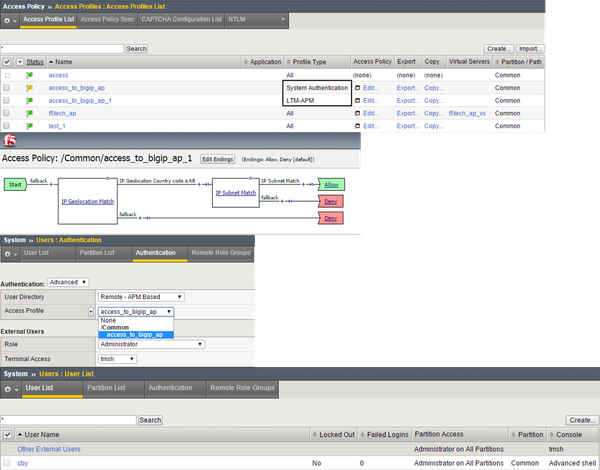This screenshot has height=470, width=600.
Task: Add item after IP Geolocation Country code branch
Action: click(199, 184)
